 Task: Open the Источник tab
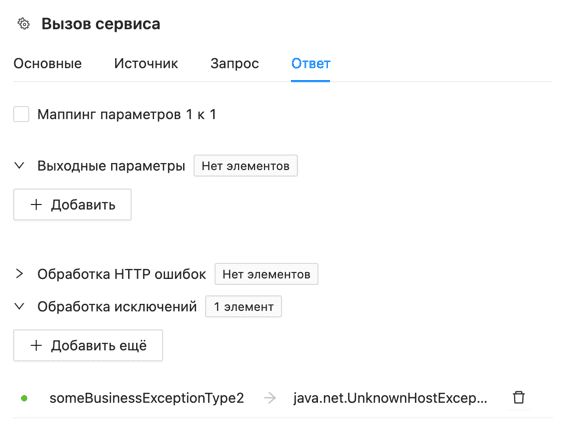(x=146, y=63)
